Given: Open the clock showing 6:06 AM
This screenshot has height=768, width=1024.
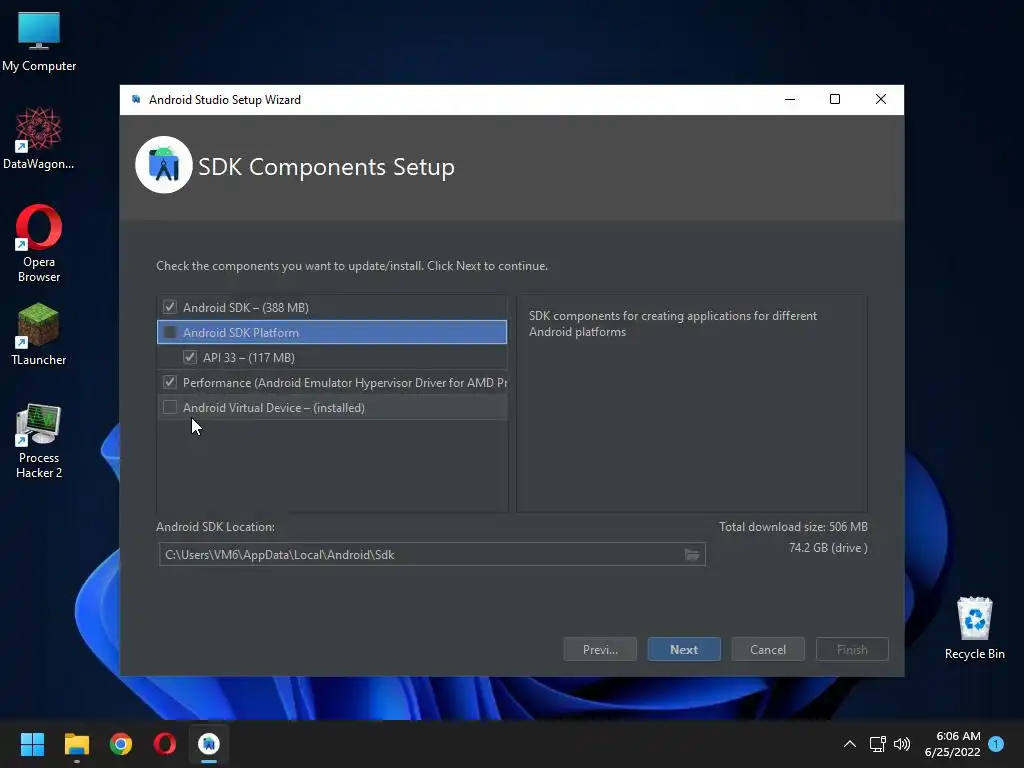Looking at the screenshot, I should click(x=952, y=744).
